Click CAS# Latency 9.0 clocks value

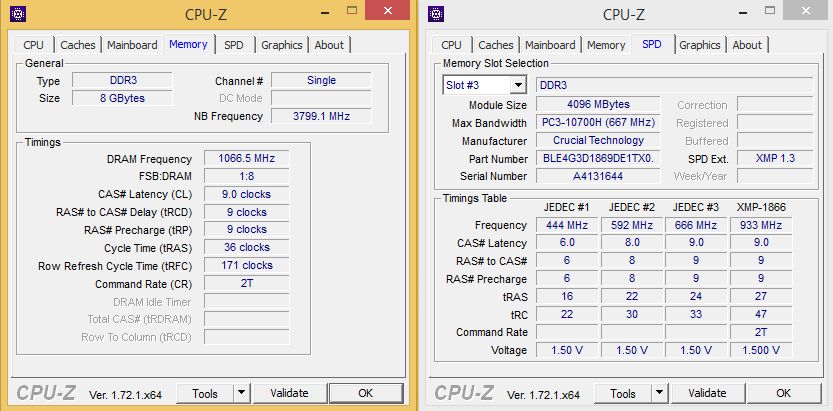tap(246, 194)
